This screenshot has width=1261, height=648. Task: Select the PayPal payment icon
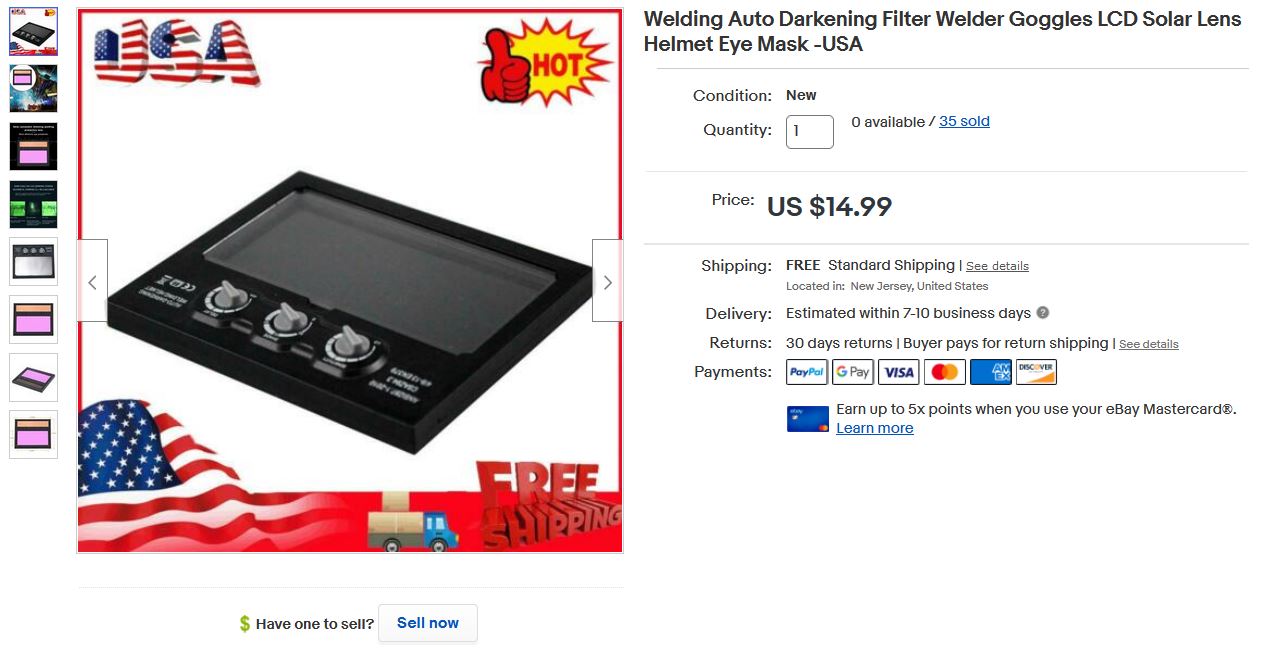coord(807,372)
